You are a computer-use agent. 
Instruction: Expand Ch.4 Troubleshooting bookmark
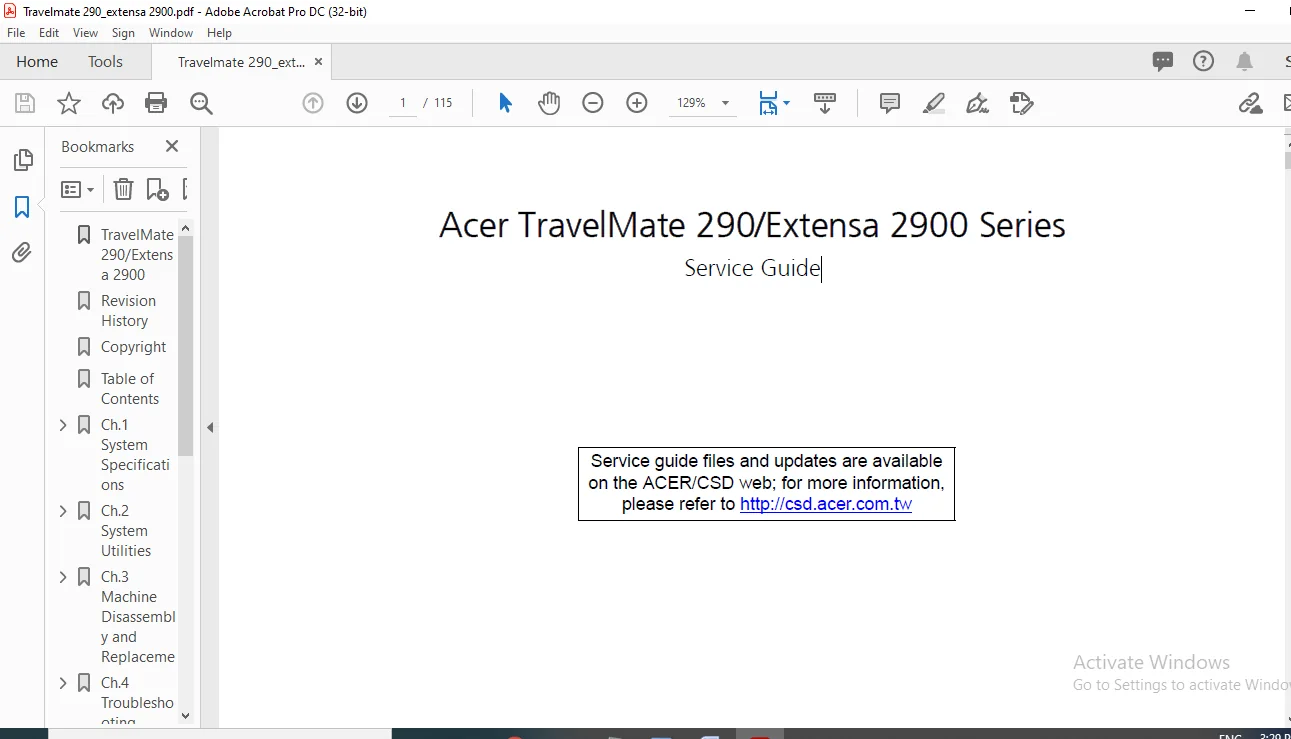point(63,683)
